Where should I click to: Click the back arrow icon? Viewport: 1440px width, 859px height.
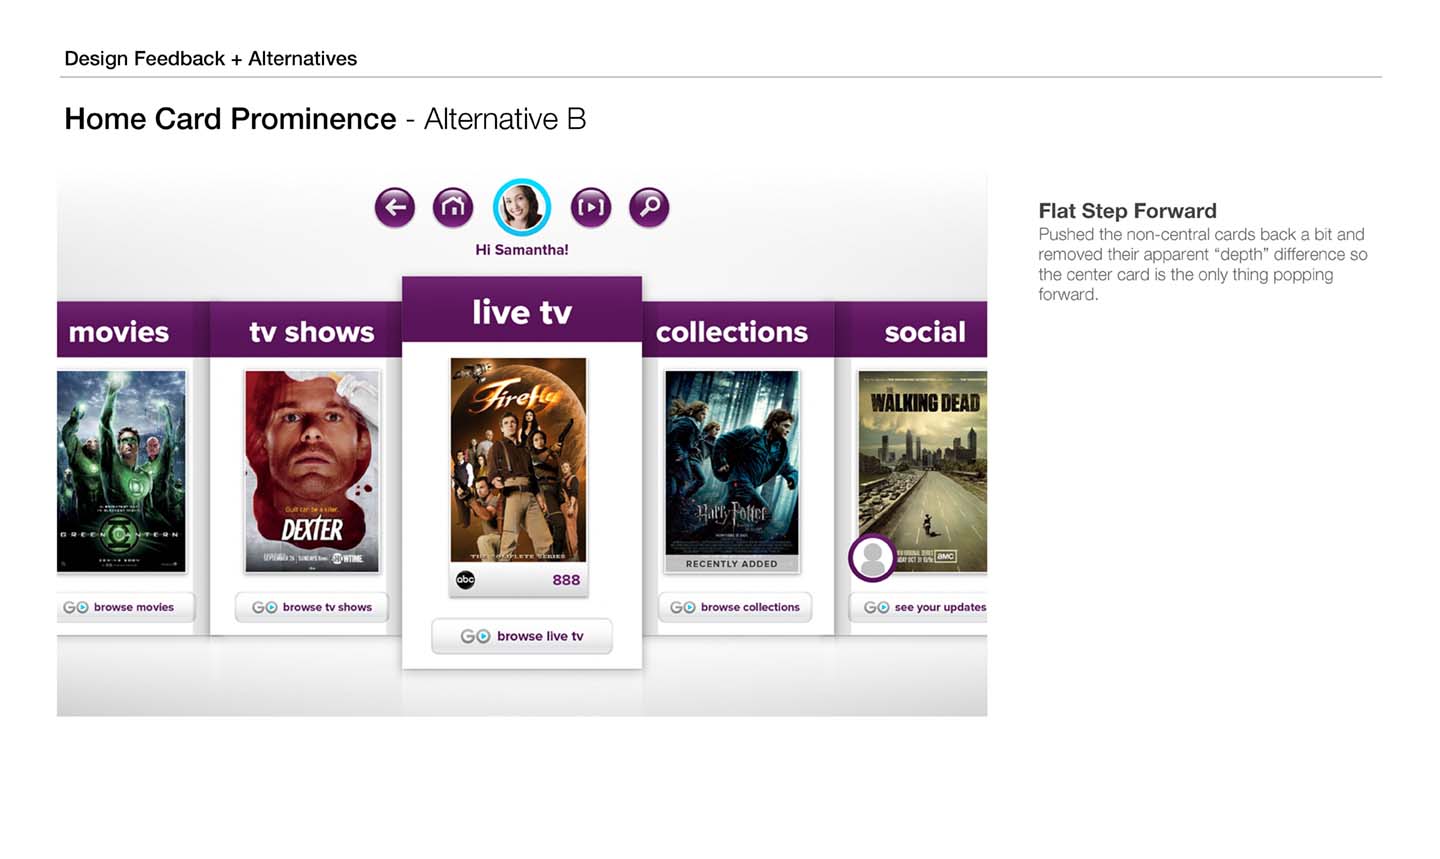coord(395,207)
